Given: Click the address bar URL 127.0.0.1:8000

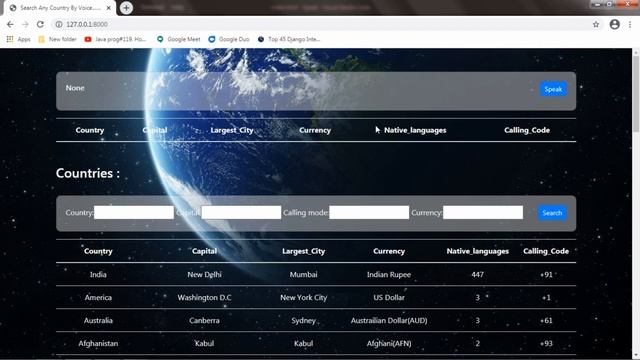Looking at the screenshot, I should pos(87,24).
